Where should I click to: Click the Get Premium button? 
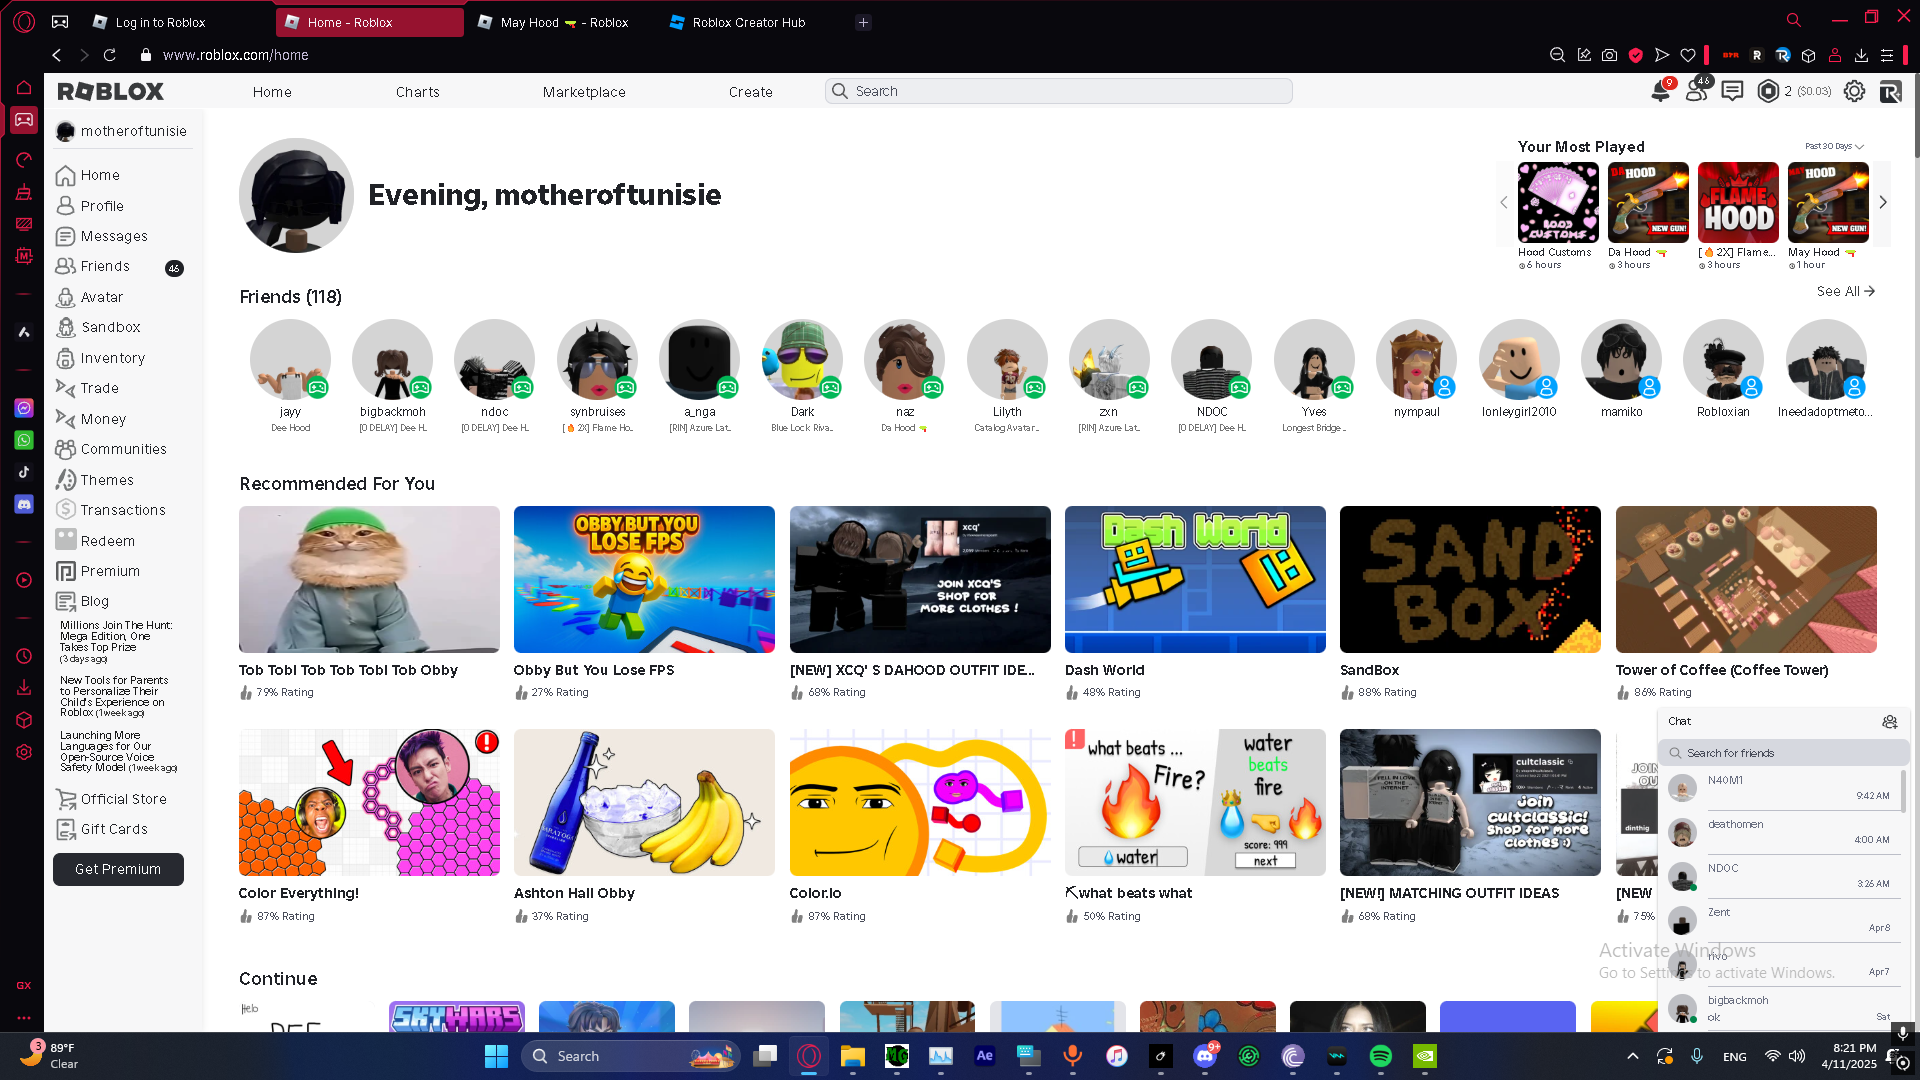coord(118,869)
